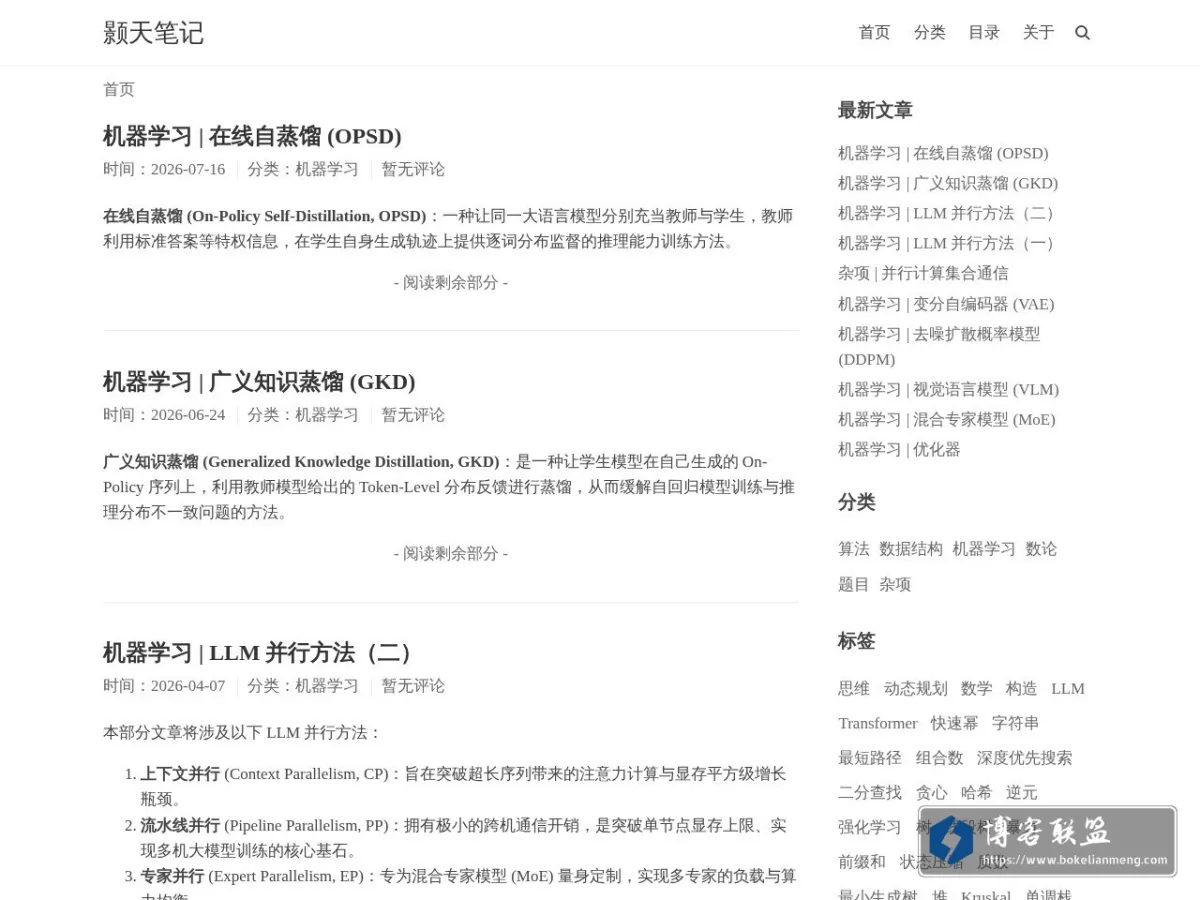Image resolution: width=1200 pixels, height=900 pixels.
Task: Click the 构造 tag
Action: (x=1021, y=688)
